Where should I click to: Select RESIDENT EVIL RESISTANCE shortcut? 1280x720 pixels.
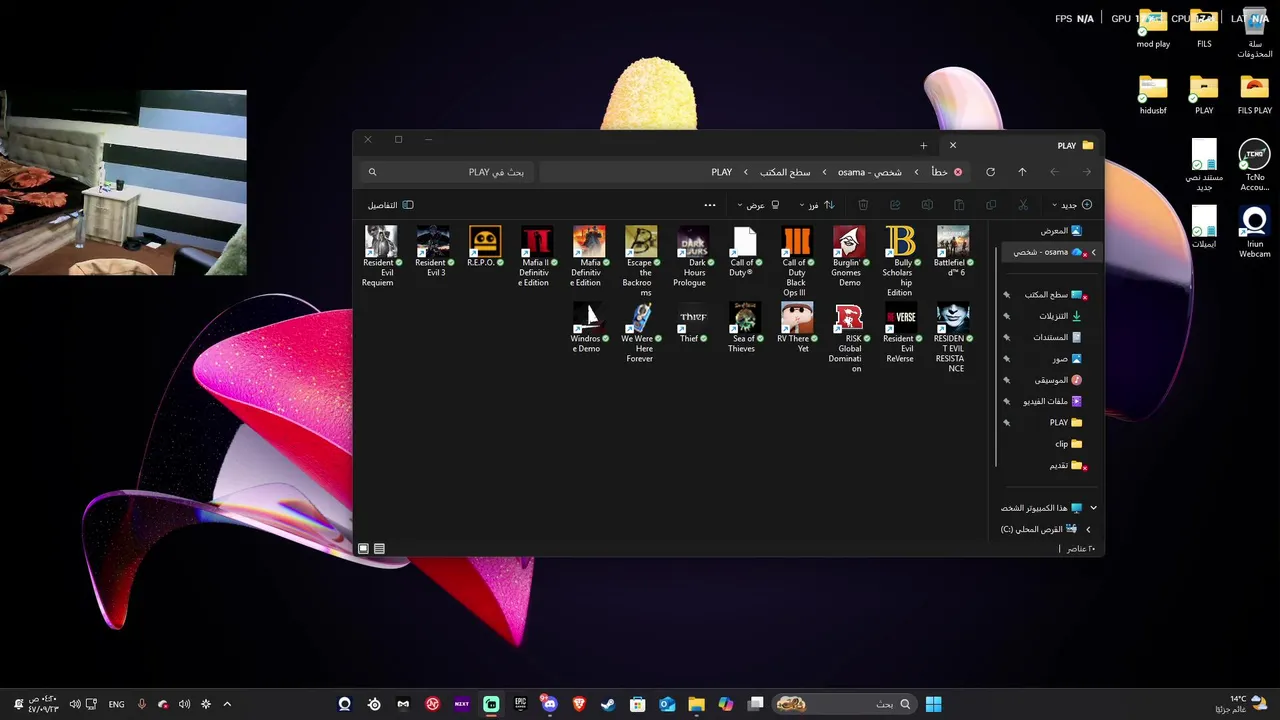pos(952,337)
